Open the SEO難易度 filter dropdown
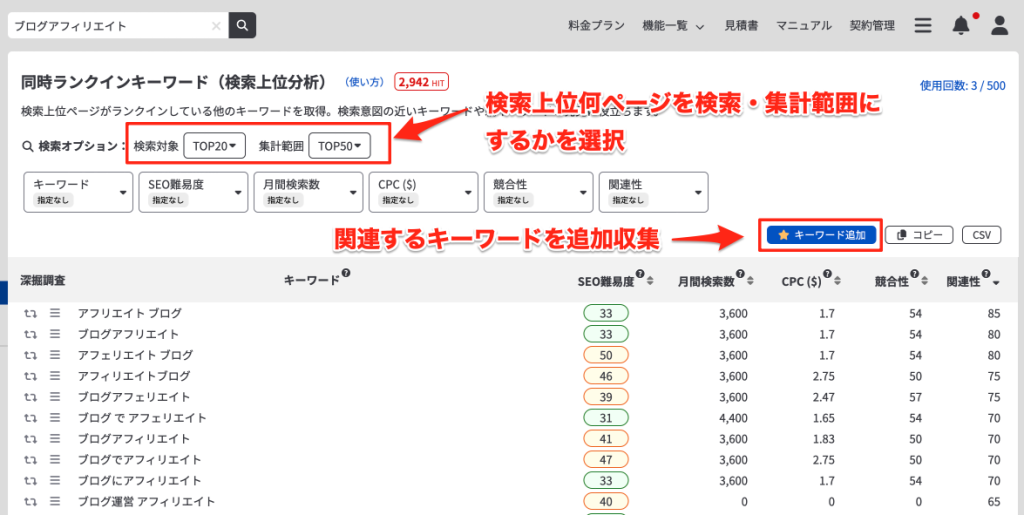Screen dimensions: 1024x515 pos(192,192)
